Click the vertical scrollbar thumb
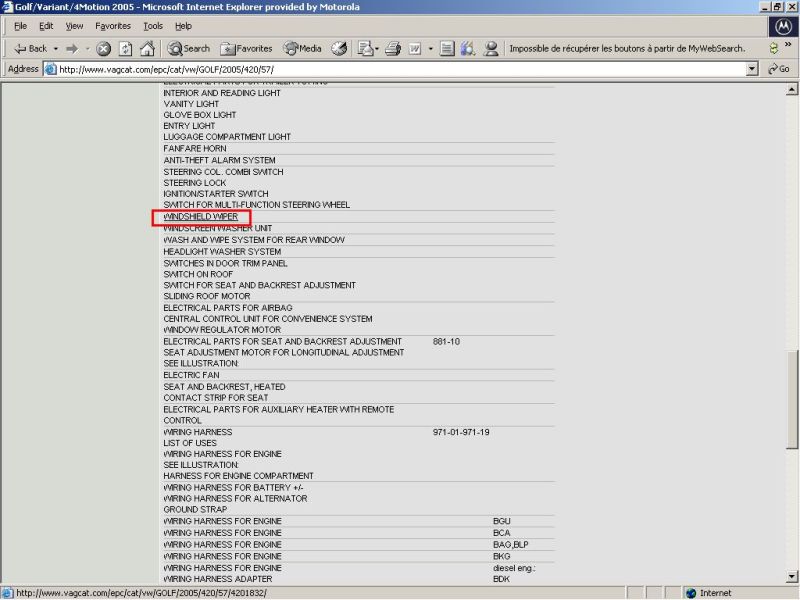Viewport: 800px width, 600px height. pyautogui.click(x=791, y=399)
